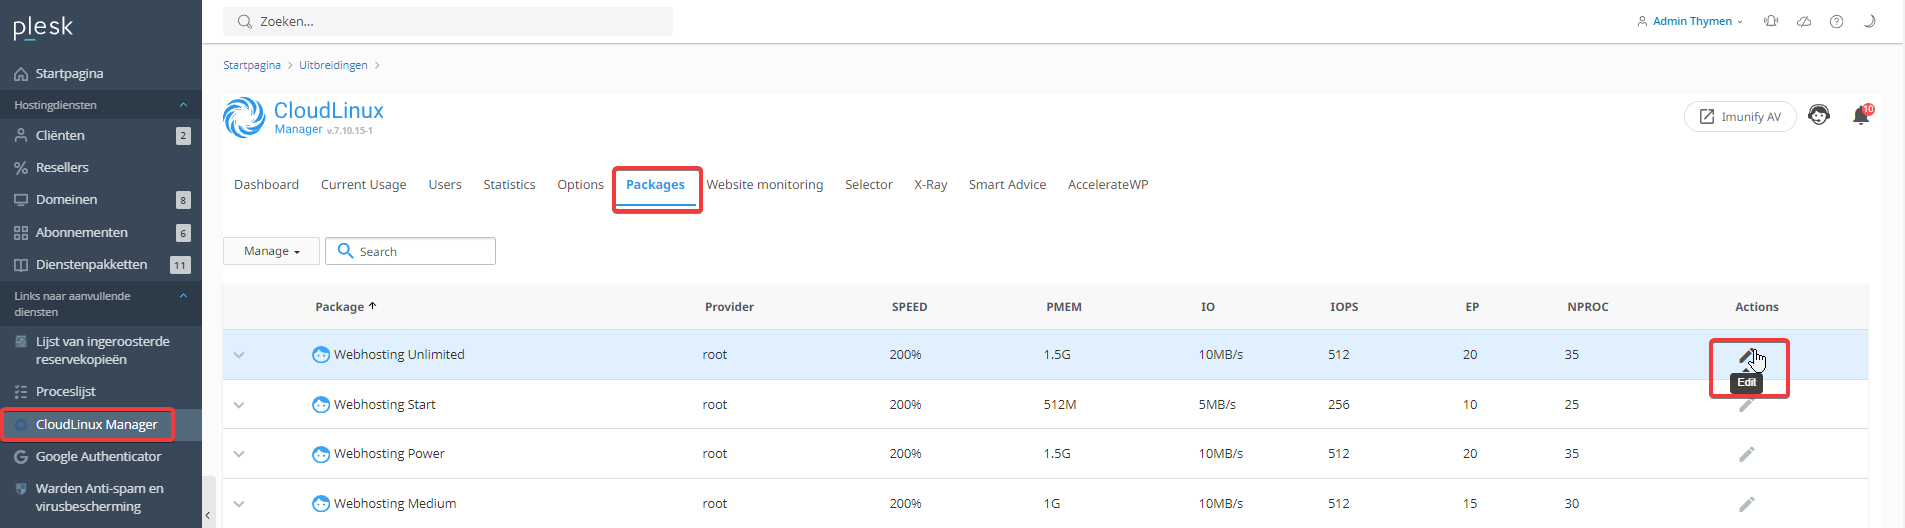Click edit pencil for Webhosting Power
Image resolution: width=1905 pixels, height=528 pixels.
[1746, 454]
